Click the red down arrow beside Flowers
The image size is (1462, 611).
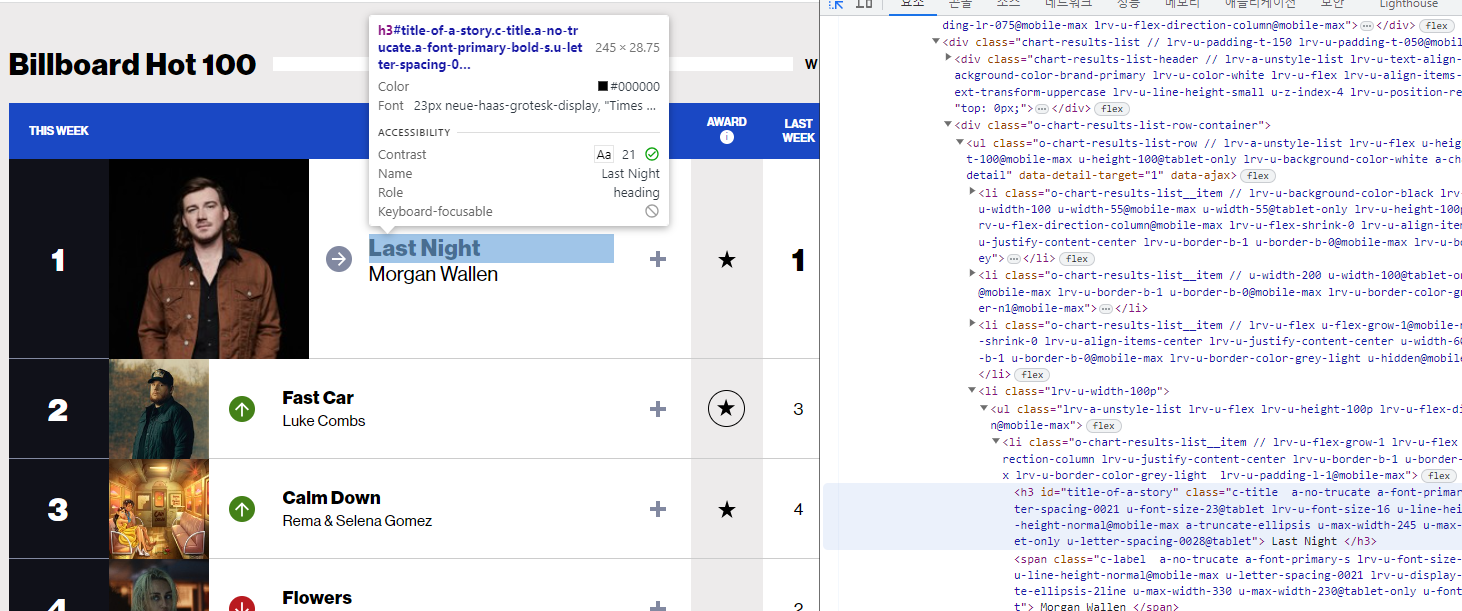242,605
